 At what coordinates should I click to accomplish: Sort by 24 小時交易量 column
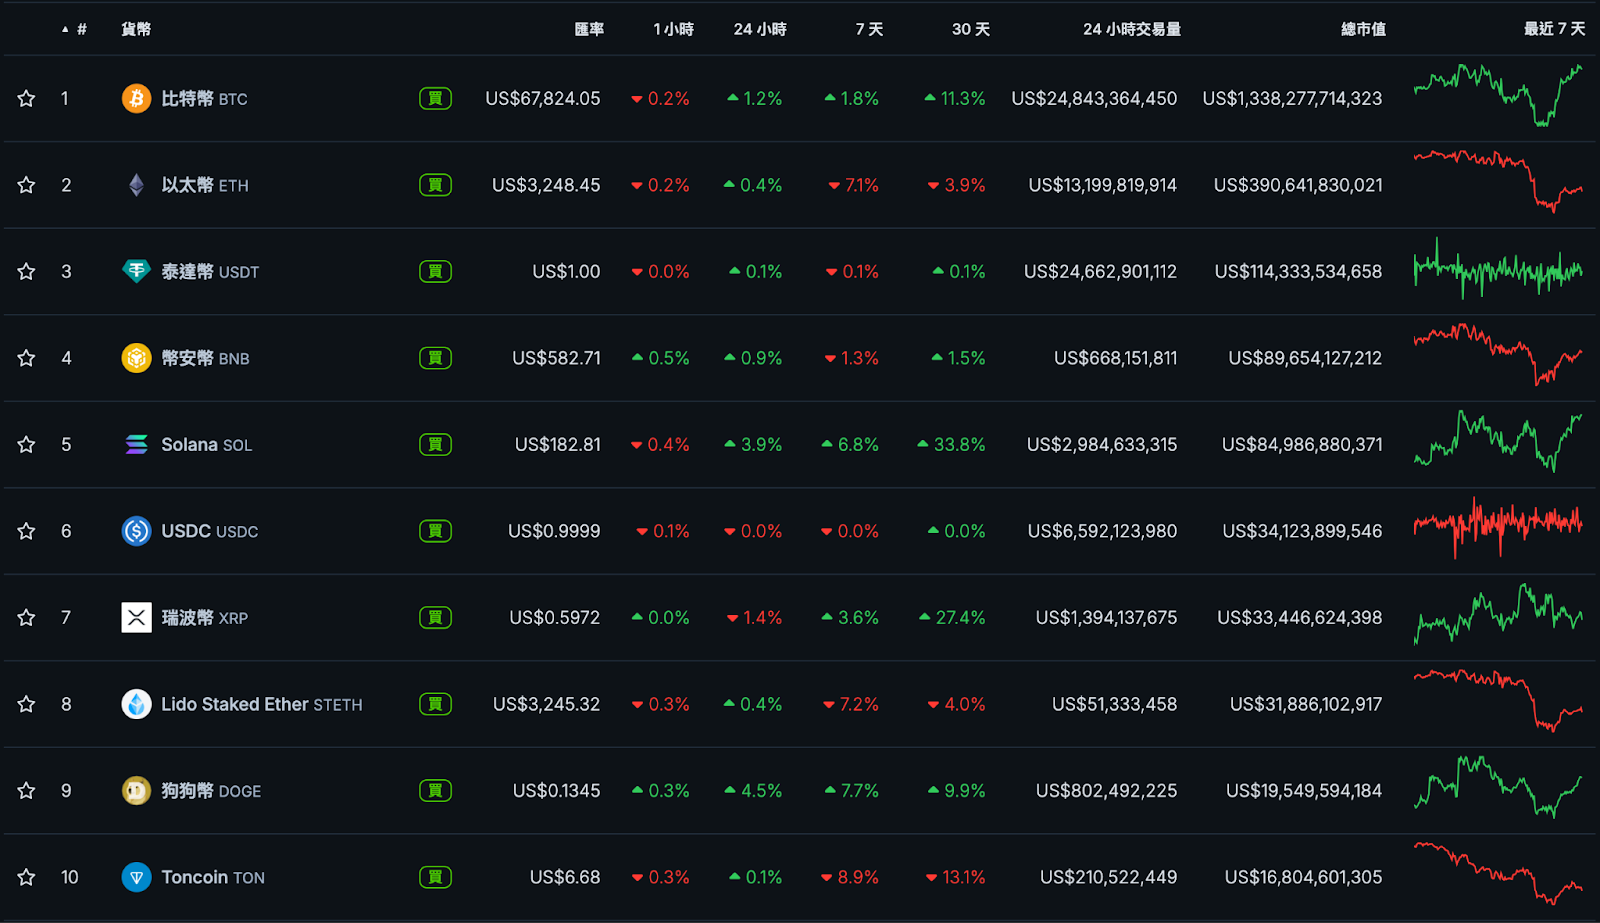pos(1132,29)
